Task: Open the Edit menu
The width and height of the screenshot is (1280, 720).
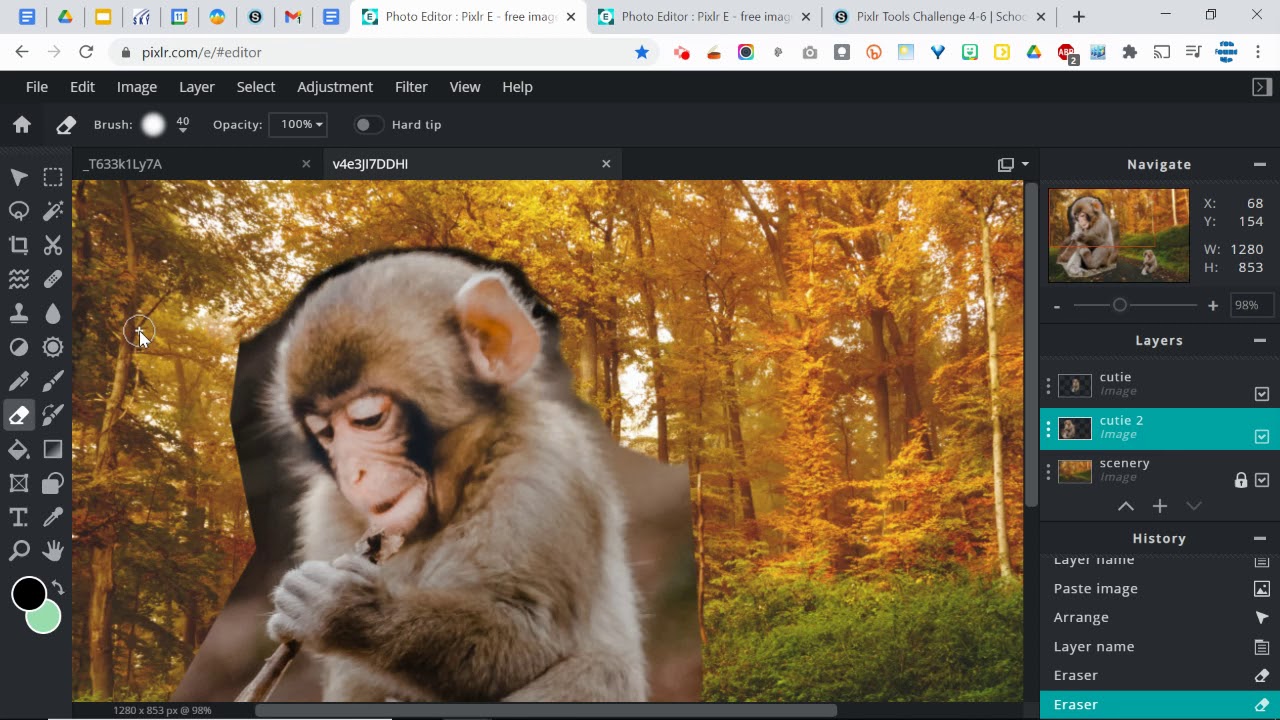Action: pyautogui.click(x=82, y=87)
